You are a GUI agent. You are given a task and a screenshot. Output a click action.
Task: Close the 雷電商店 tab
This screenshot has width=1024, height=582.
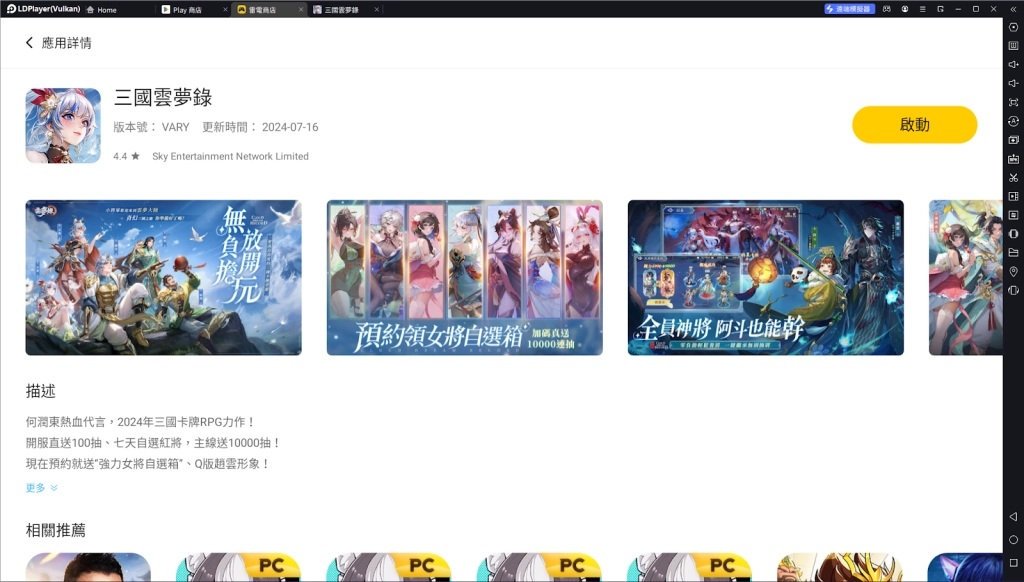click(x=301, y=10)
